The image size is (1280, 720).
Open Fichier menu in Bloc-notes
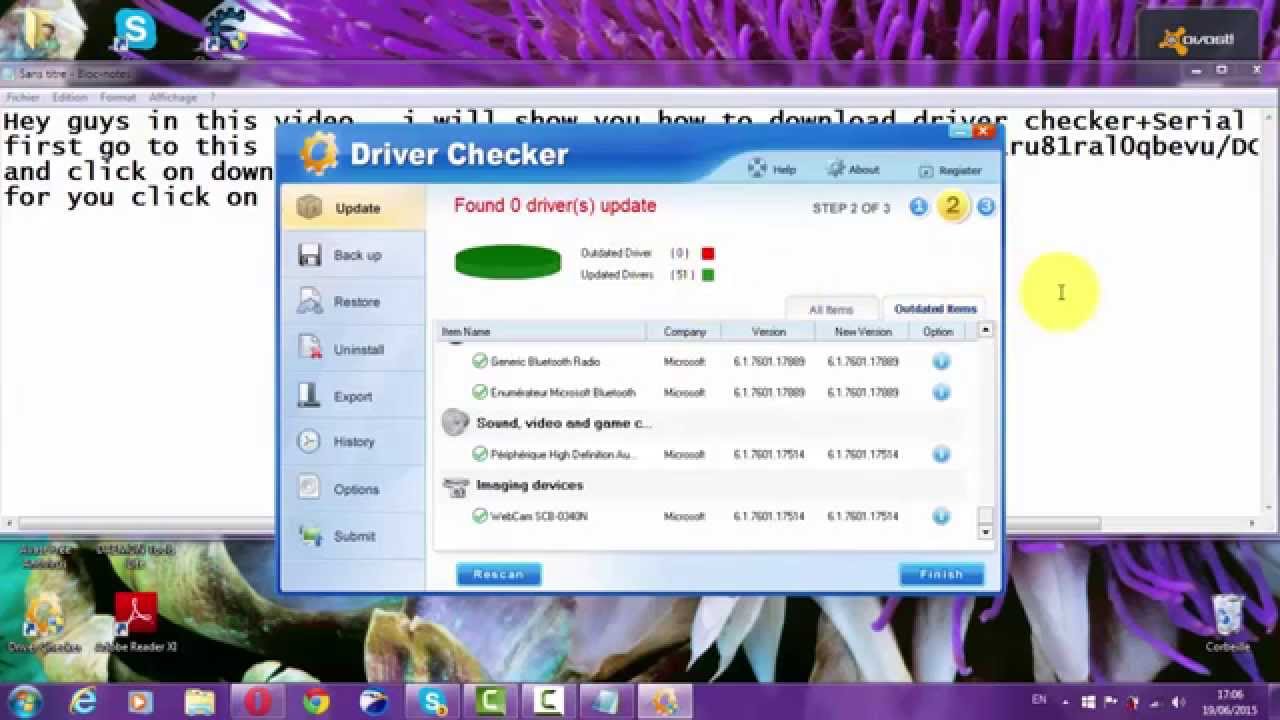click(x=23, y=97)
